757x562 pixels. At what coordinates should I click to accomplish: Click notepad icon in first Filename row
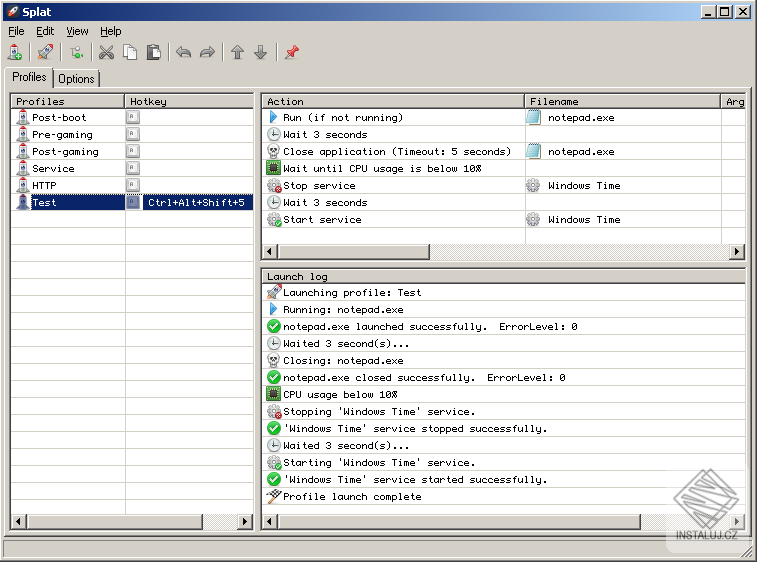coord(533,117)
